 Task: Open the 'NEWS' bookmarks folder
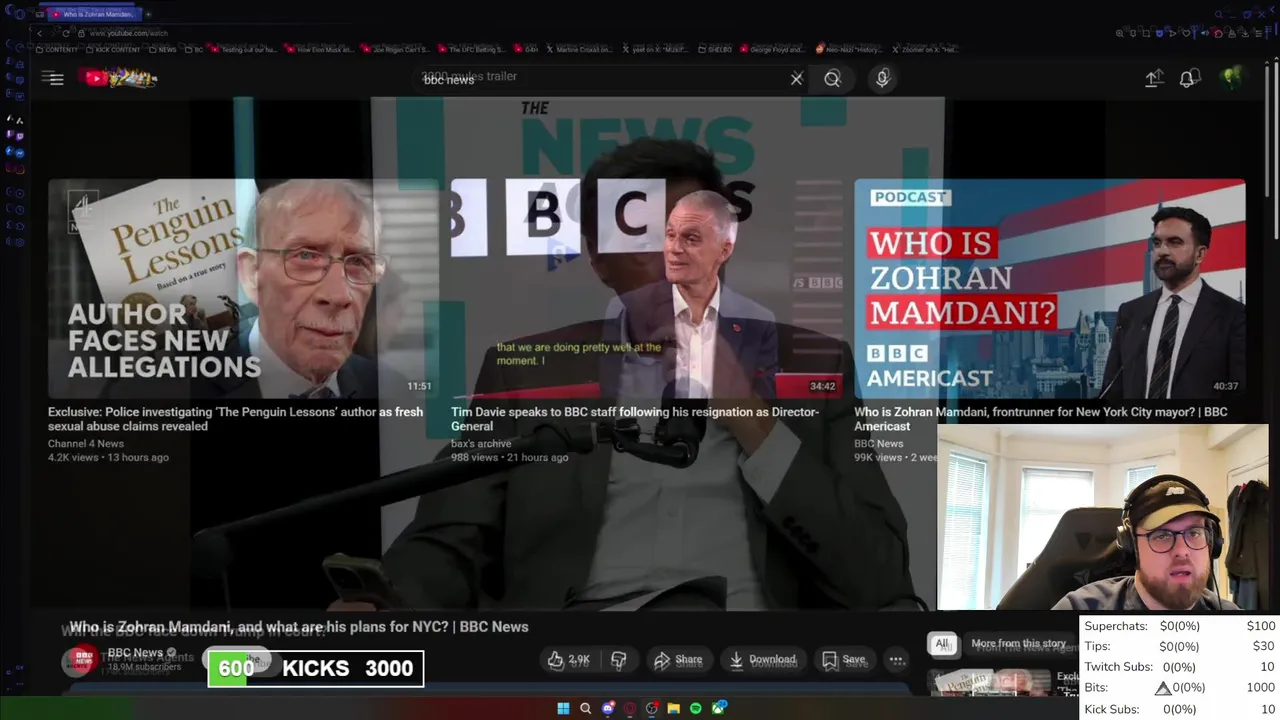click(163, 49)
